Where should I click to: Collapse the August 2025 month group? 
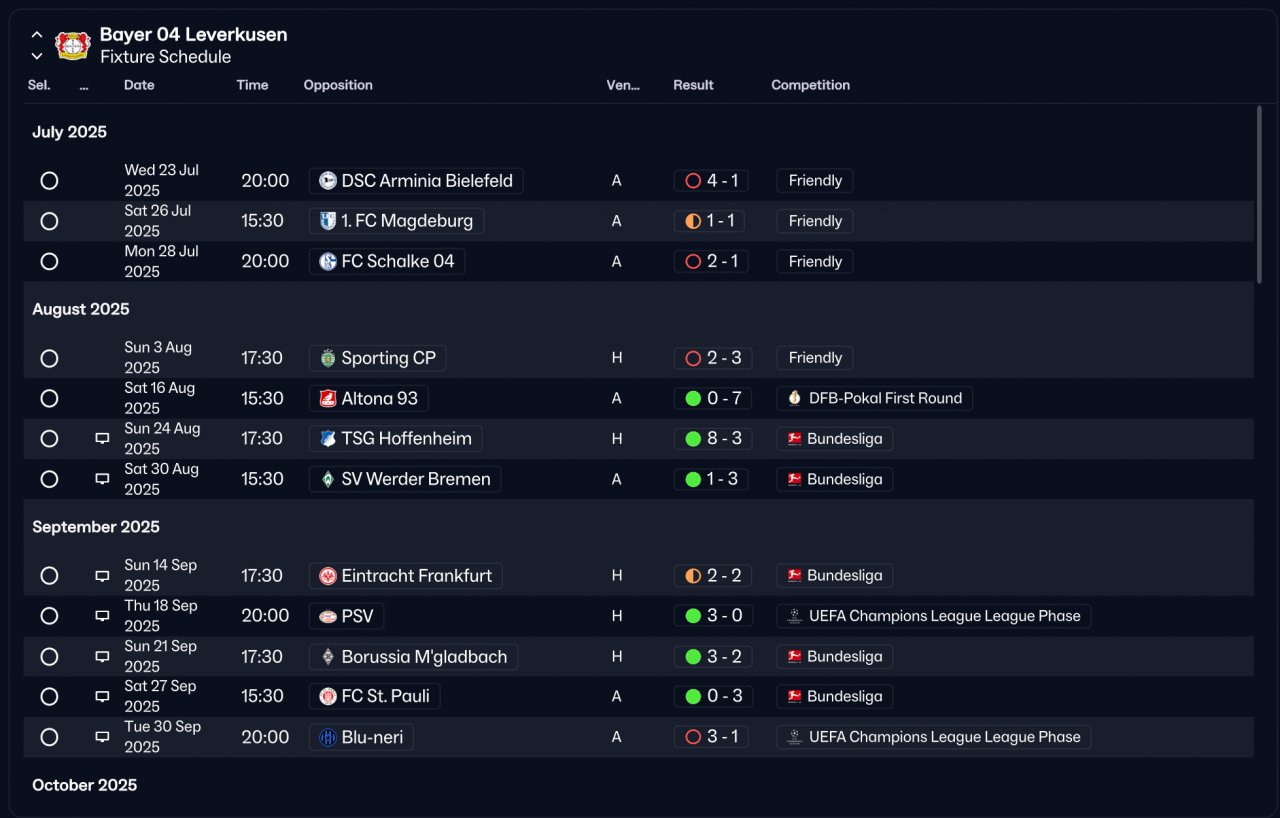pos(81,309)
